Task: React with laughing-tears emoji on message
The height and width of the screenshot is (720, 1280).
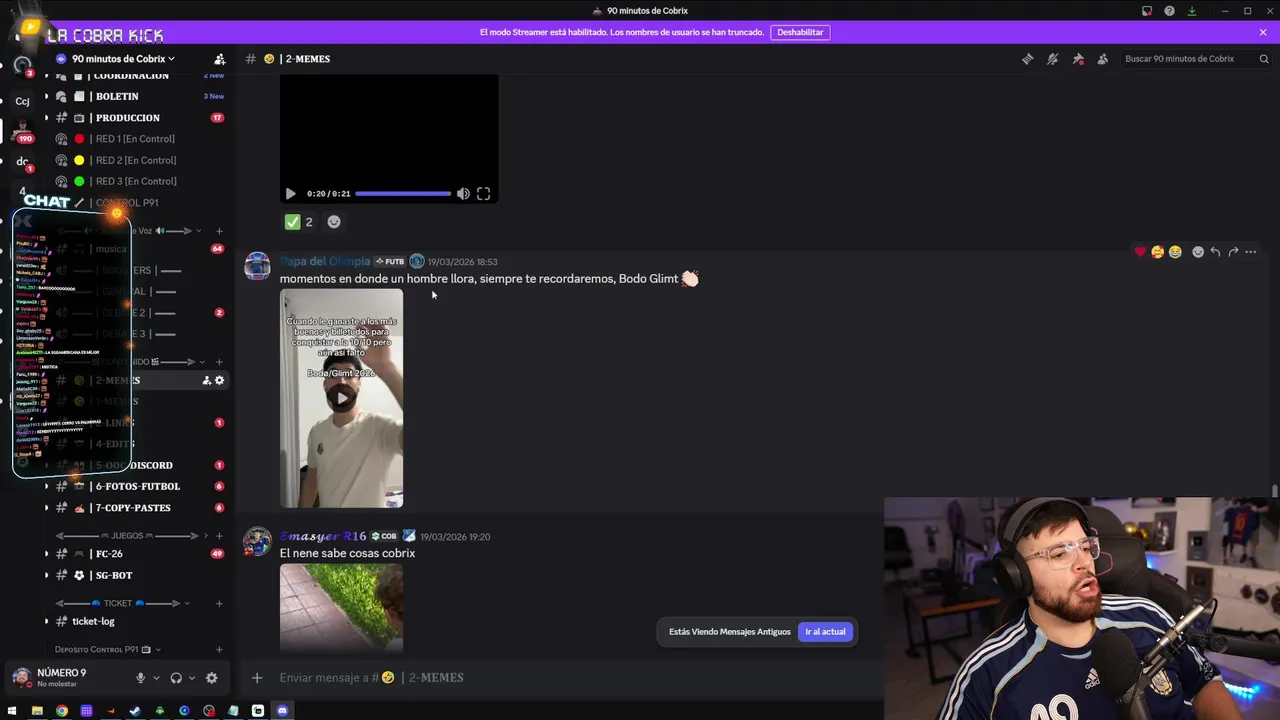Action: click(1175, 252)
